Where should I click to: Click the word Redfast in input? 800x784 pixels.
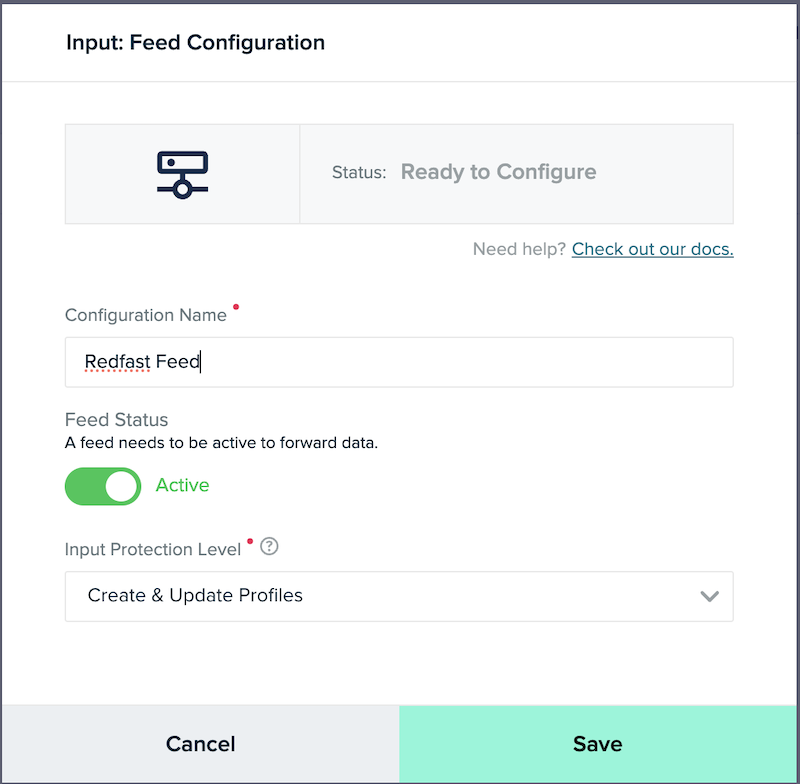pos(117,362)
